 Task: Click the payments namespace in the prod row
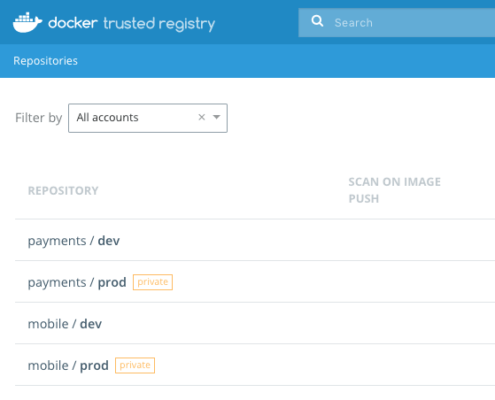[57, 283]
